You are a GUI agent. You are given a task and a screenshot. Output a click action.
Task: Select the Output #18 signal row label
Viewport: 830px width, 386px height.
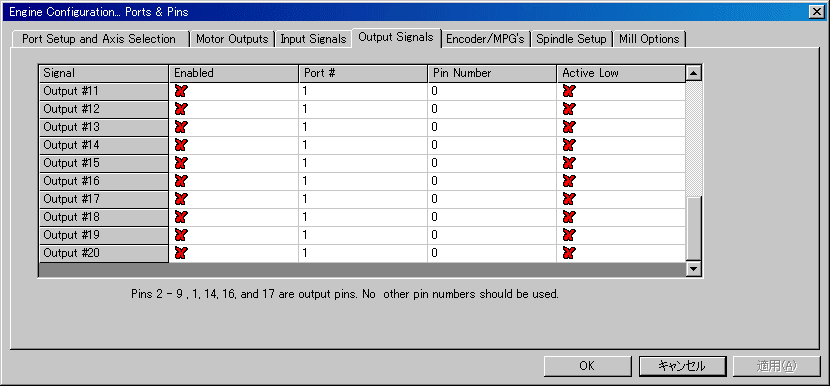click(x=104, y=217)
